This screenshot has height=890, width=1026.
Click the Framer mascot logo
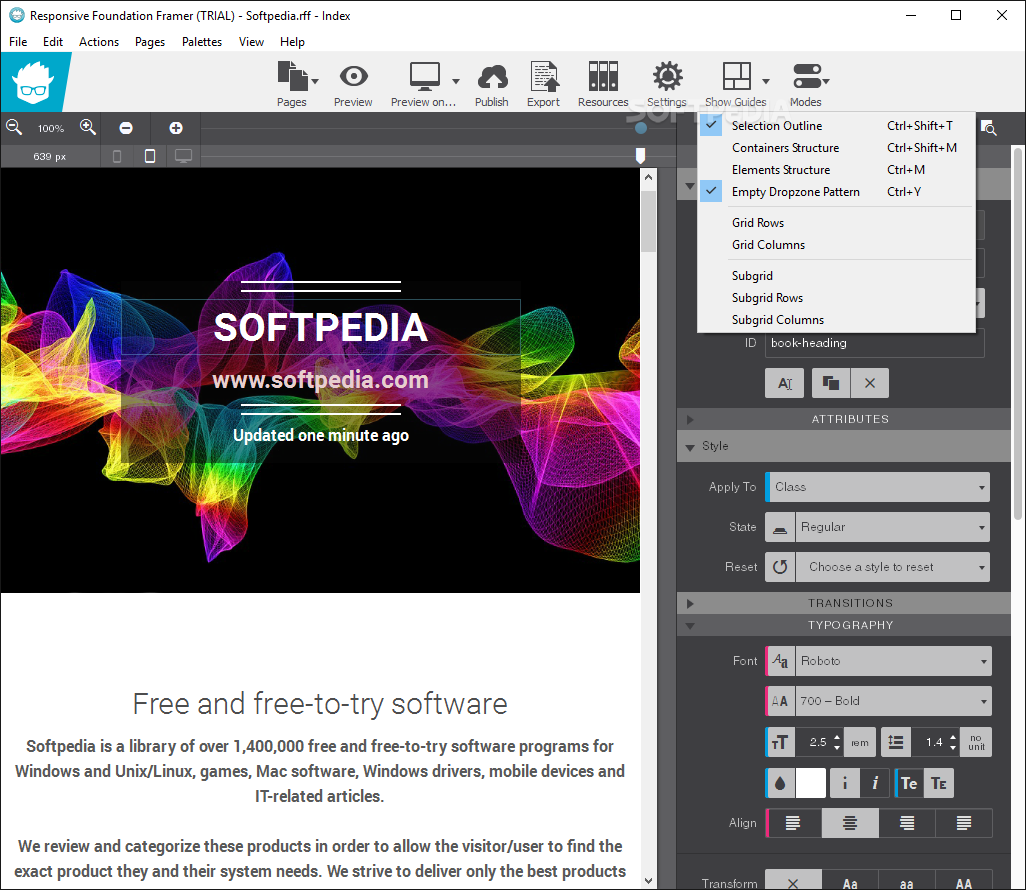tap(33, 82)
